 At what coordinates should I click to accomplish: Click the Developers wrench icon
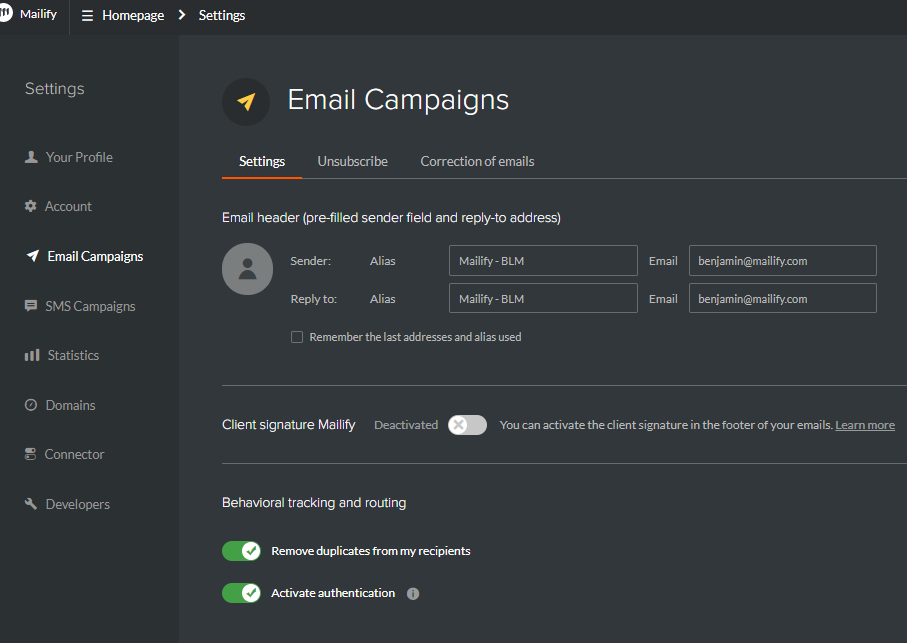coord(31,504)
